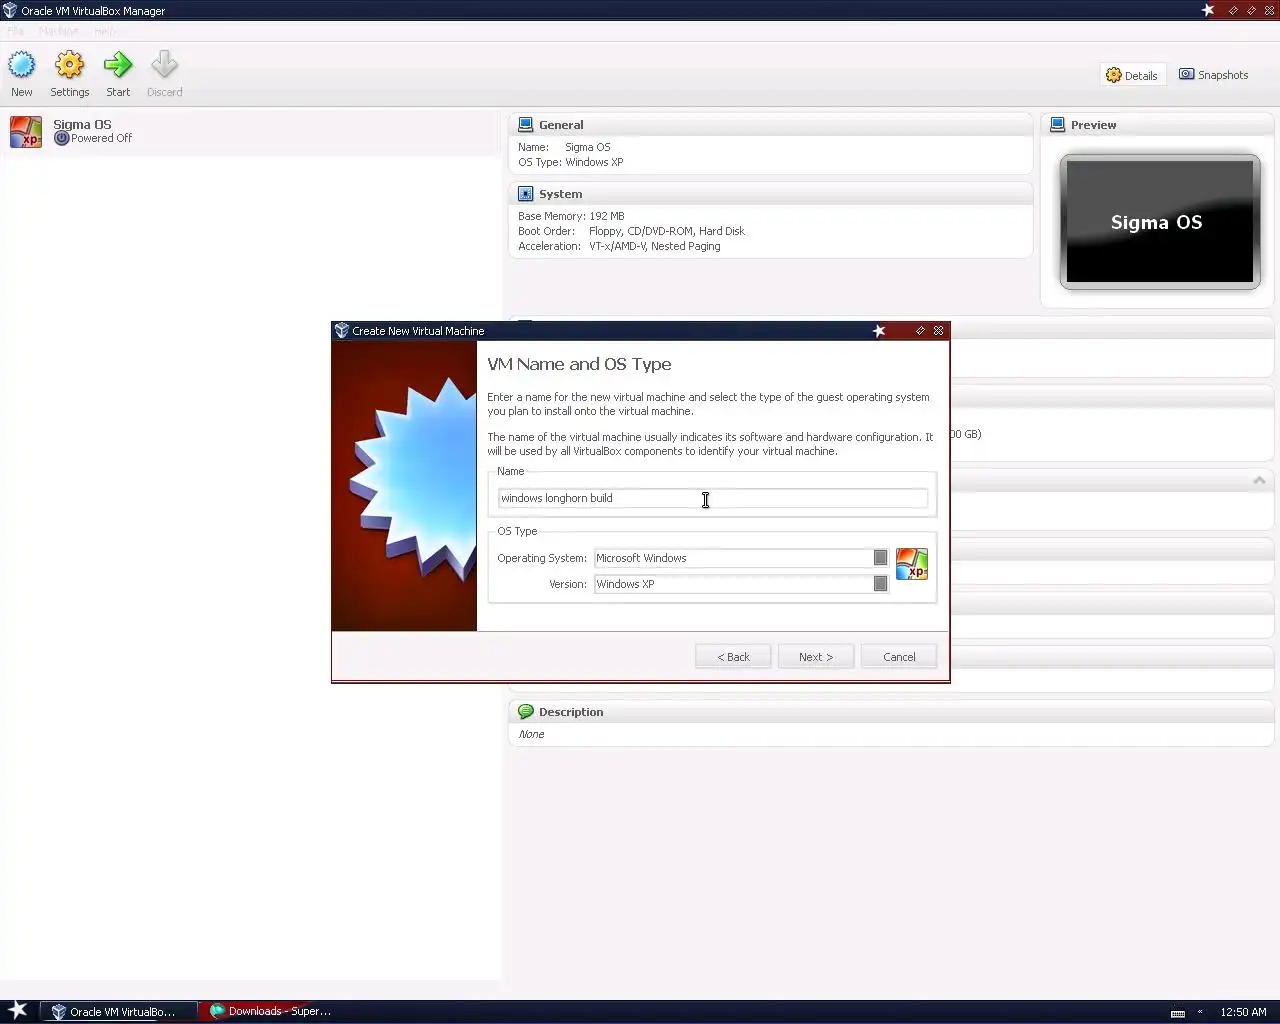Click the None description text
The image size is (1280, 1024).
(x=531, y=734)
